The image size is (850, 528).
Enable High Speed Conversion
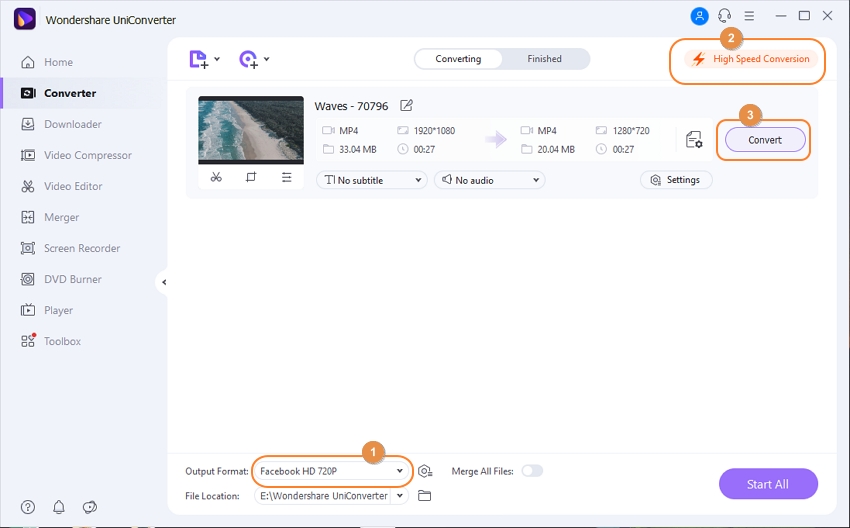click(751, 59)
